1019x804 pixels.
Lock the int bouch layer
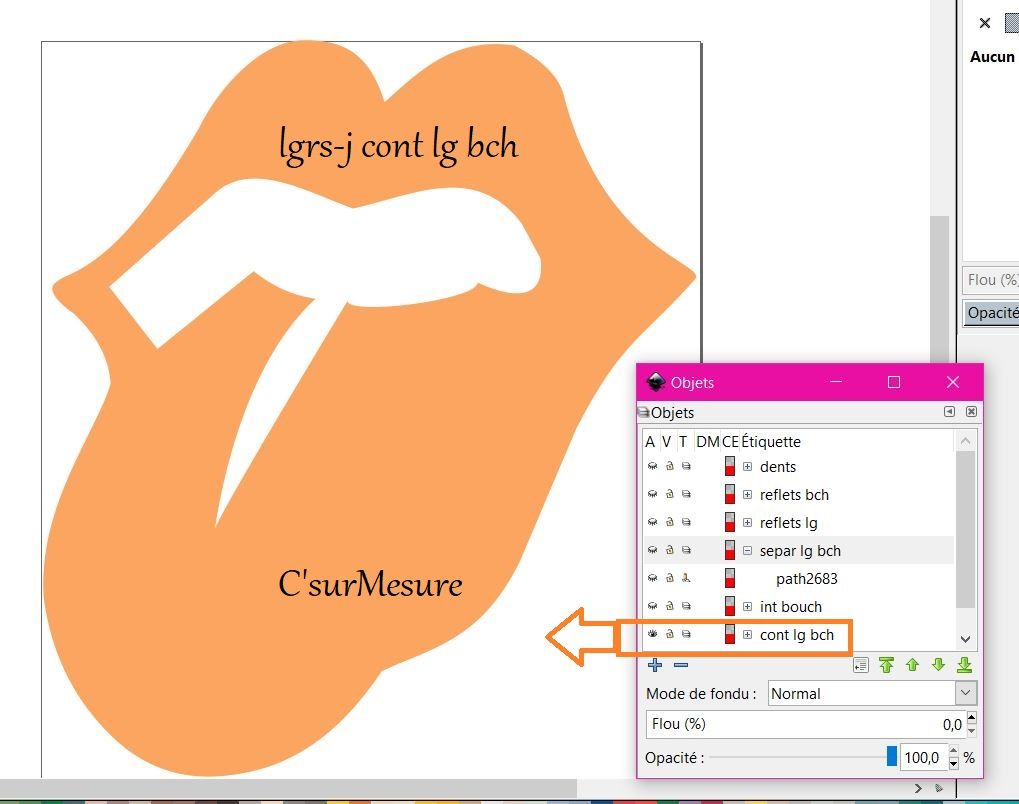click(x=669, y=606)
